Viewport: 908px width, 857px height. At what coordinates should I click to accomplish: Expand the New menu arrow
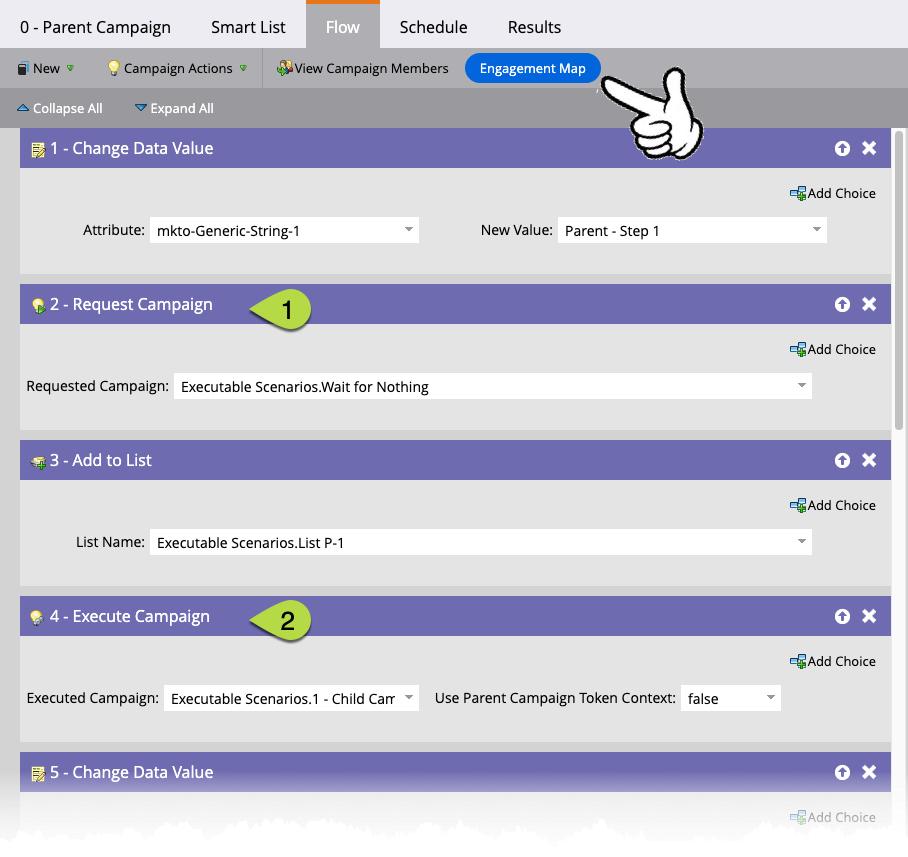tap(68, 68)
